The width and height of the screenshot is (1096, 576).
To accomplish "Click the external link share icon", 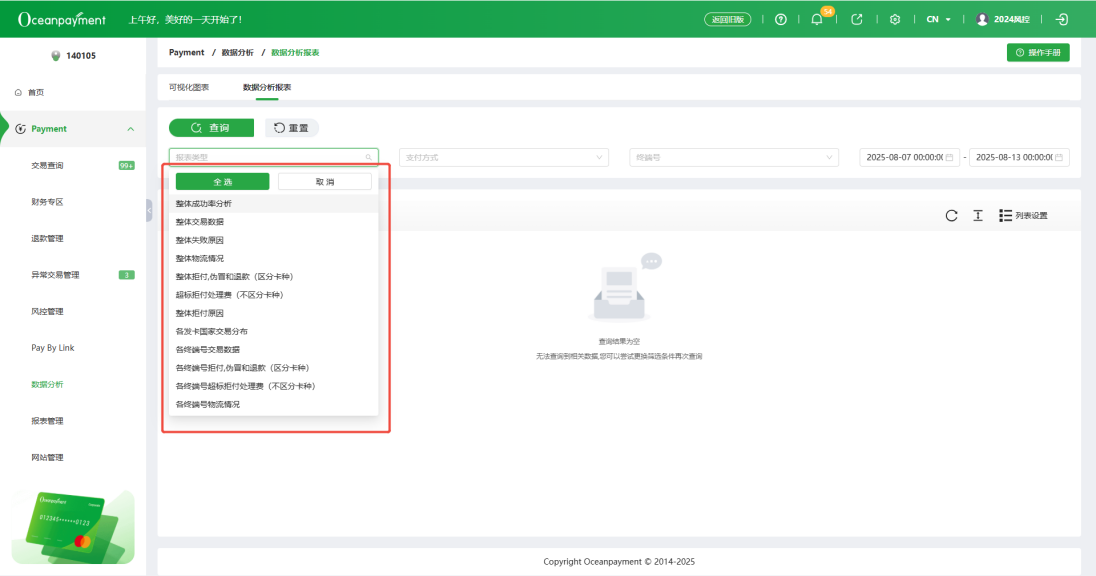I will 856,20.
